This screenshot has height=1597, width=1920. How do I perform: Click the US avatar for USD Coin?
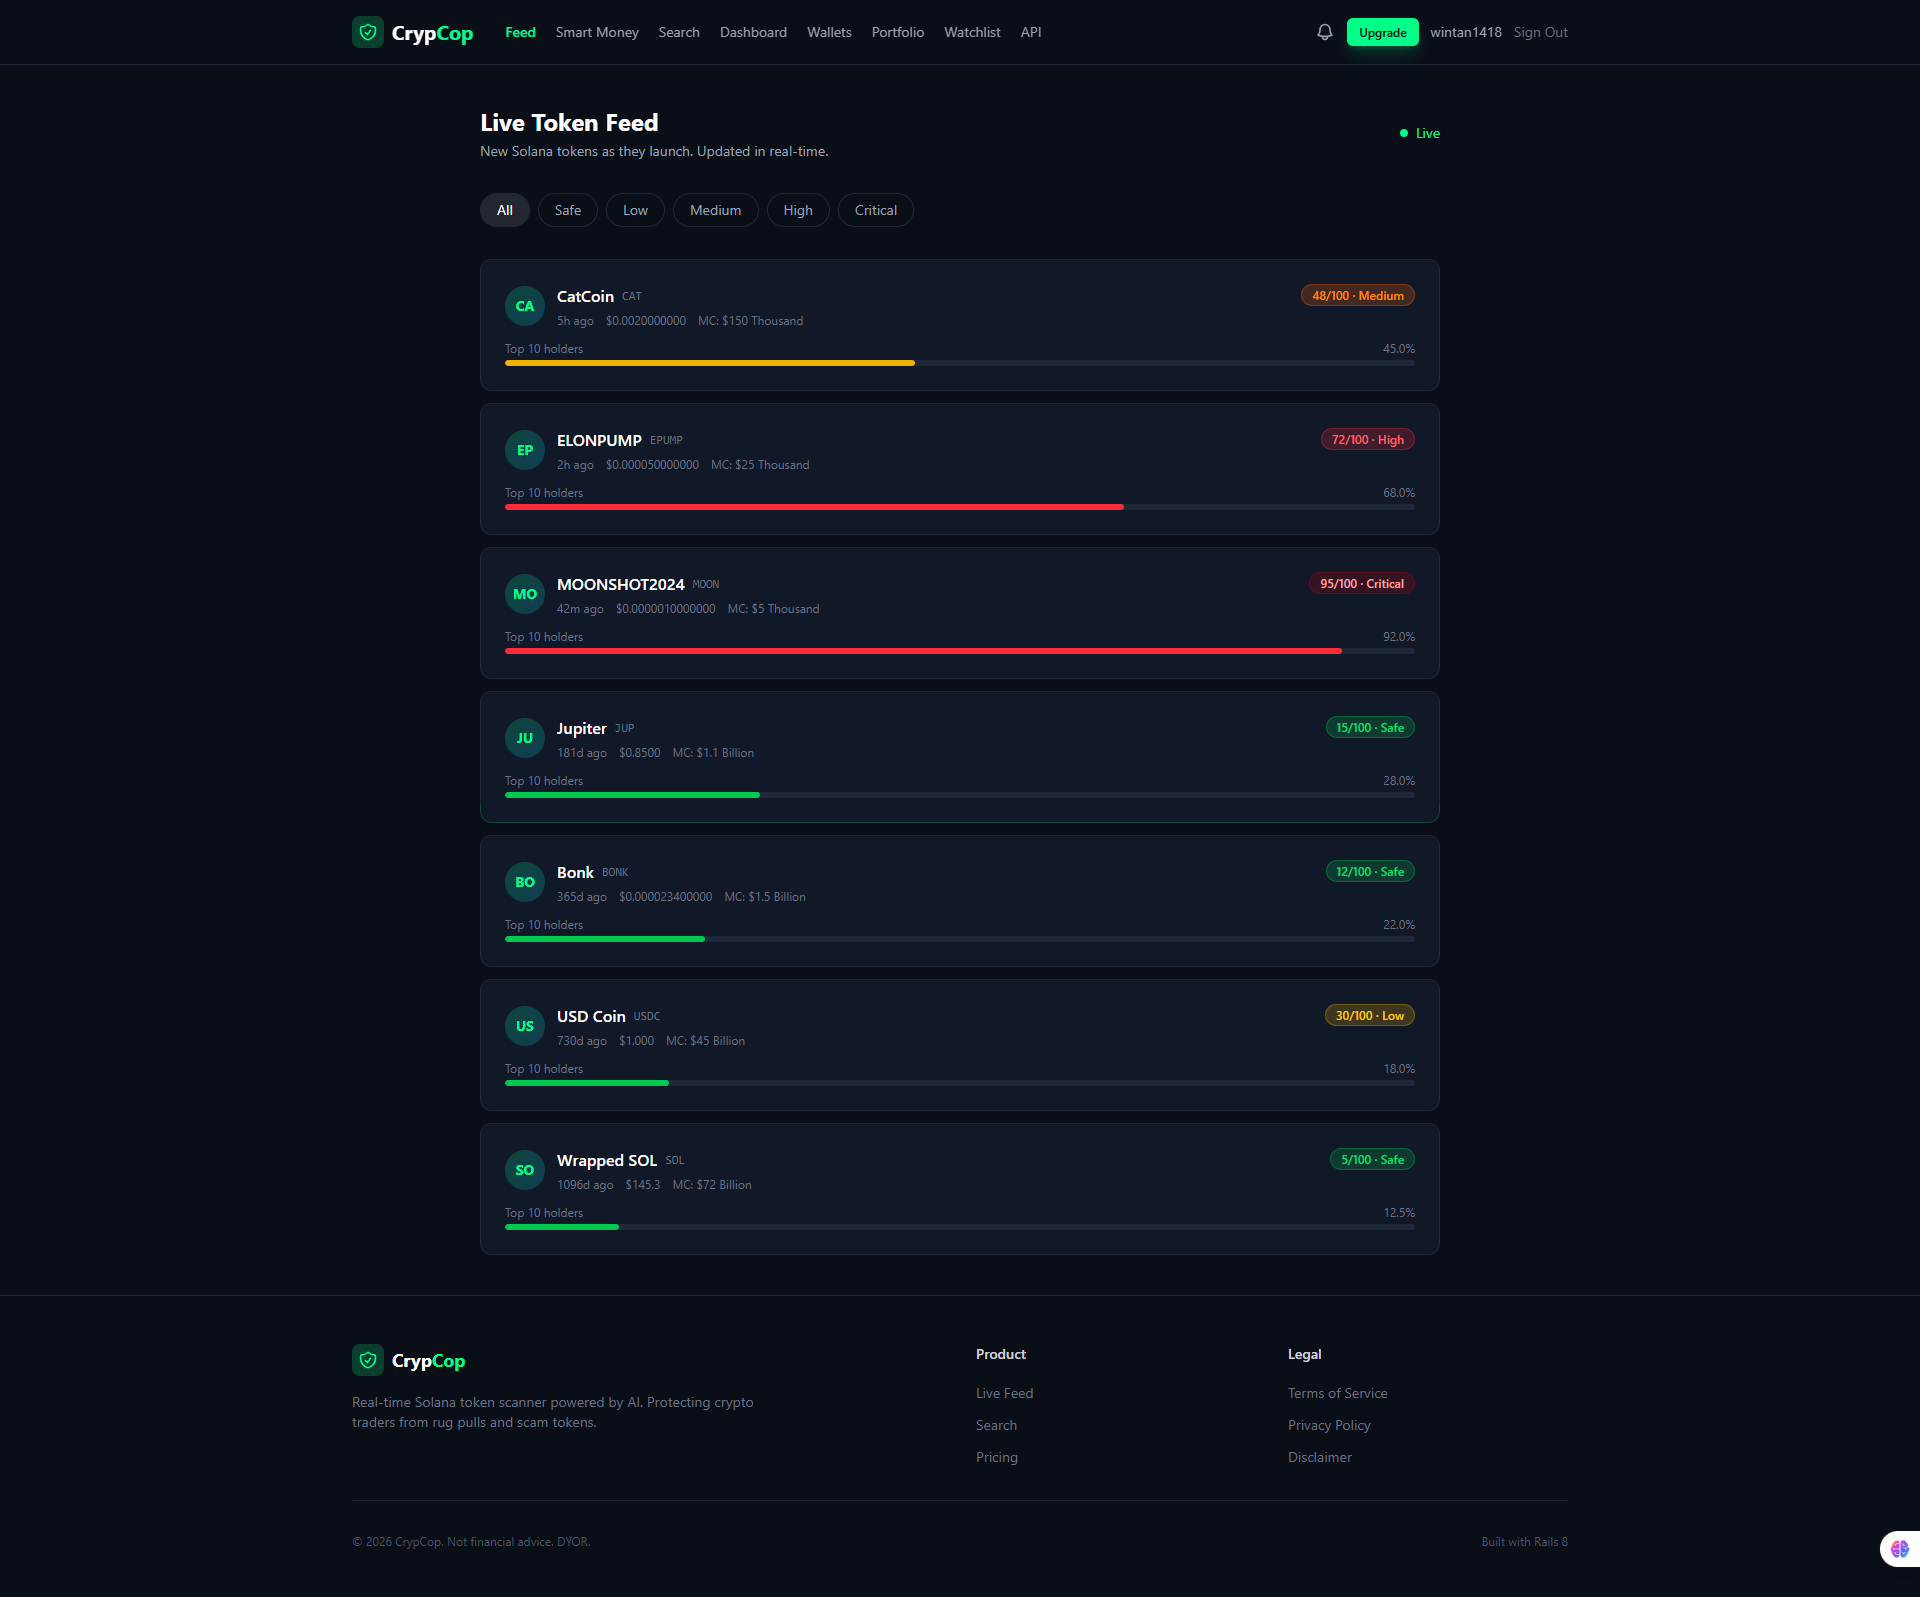pos(525,1026)
